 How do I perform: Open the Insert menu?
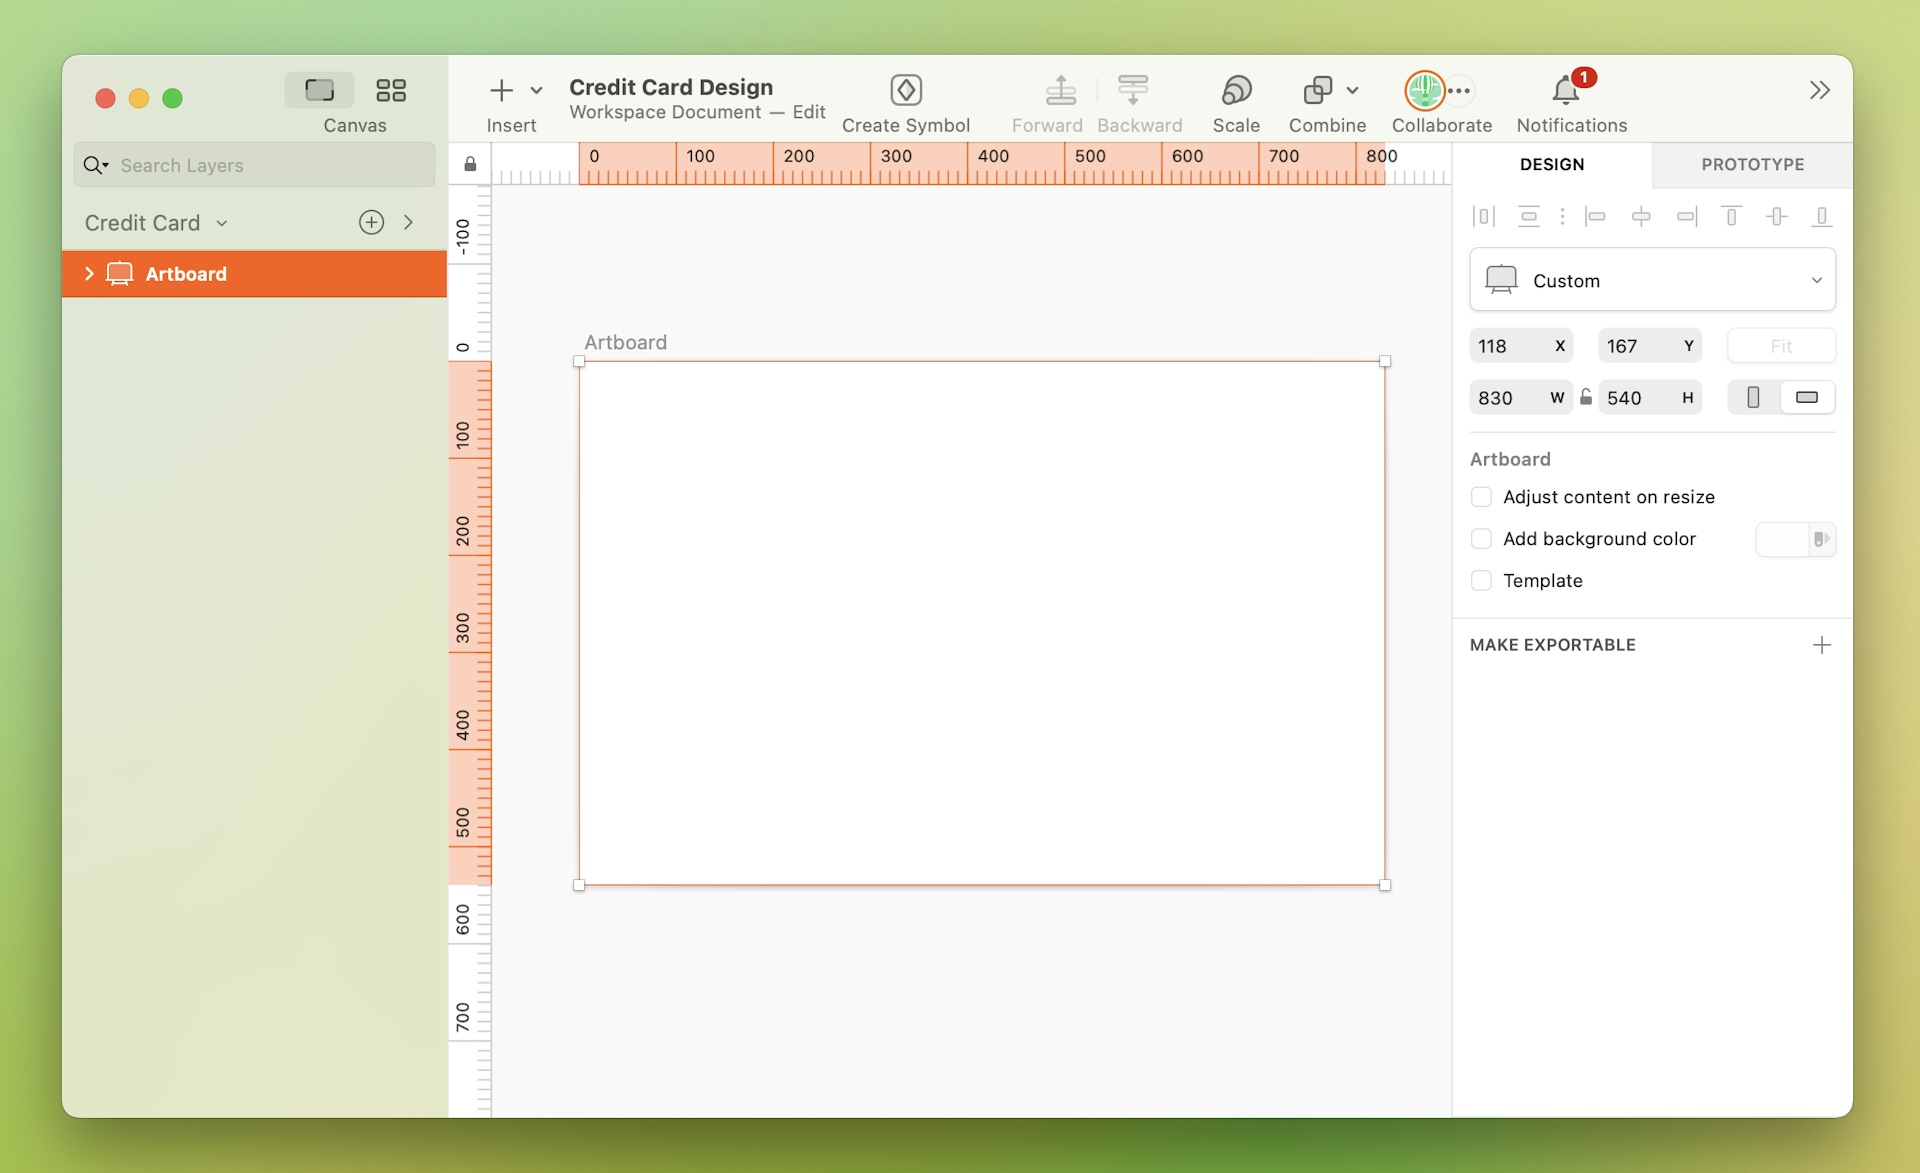click(503, 90)
